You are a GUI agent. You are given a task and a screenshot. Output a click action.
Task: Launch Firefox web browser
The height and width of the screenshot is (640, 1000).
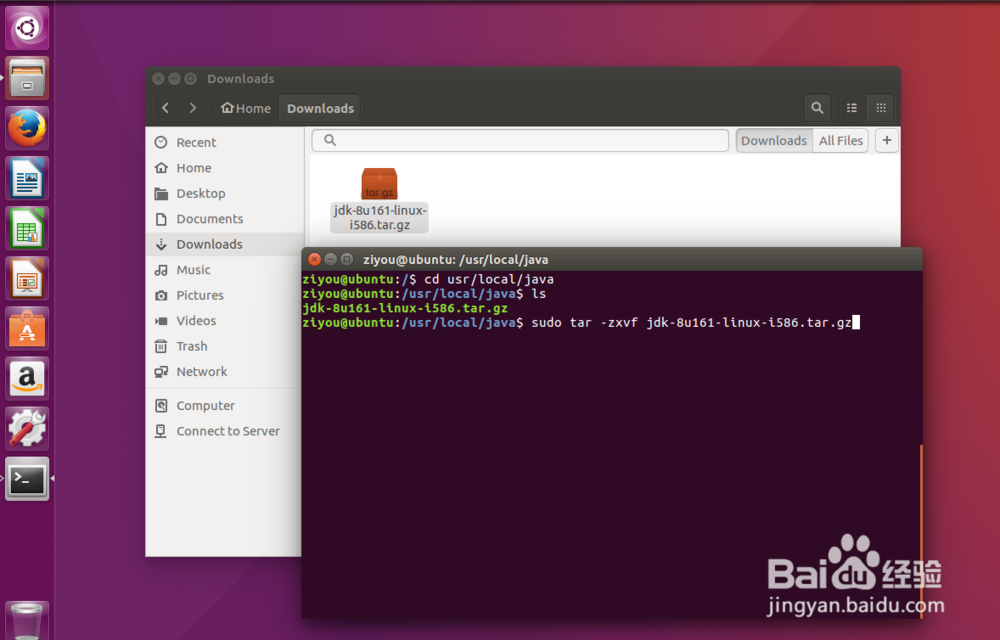tap(27, 128)
